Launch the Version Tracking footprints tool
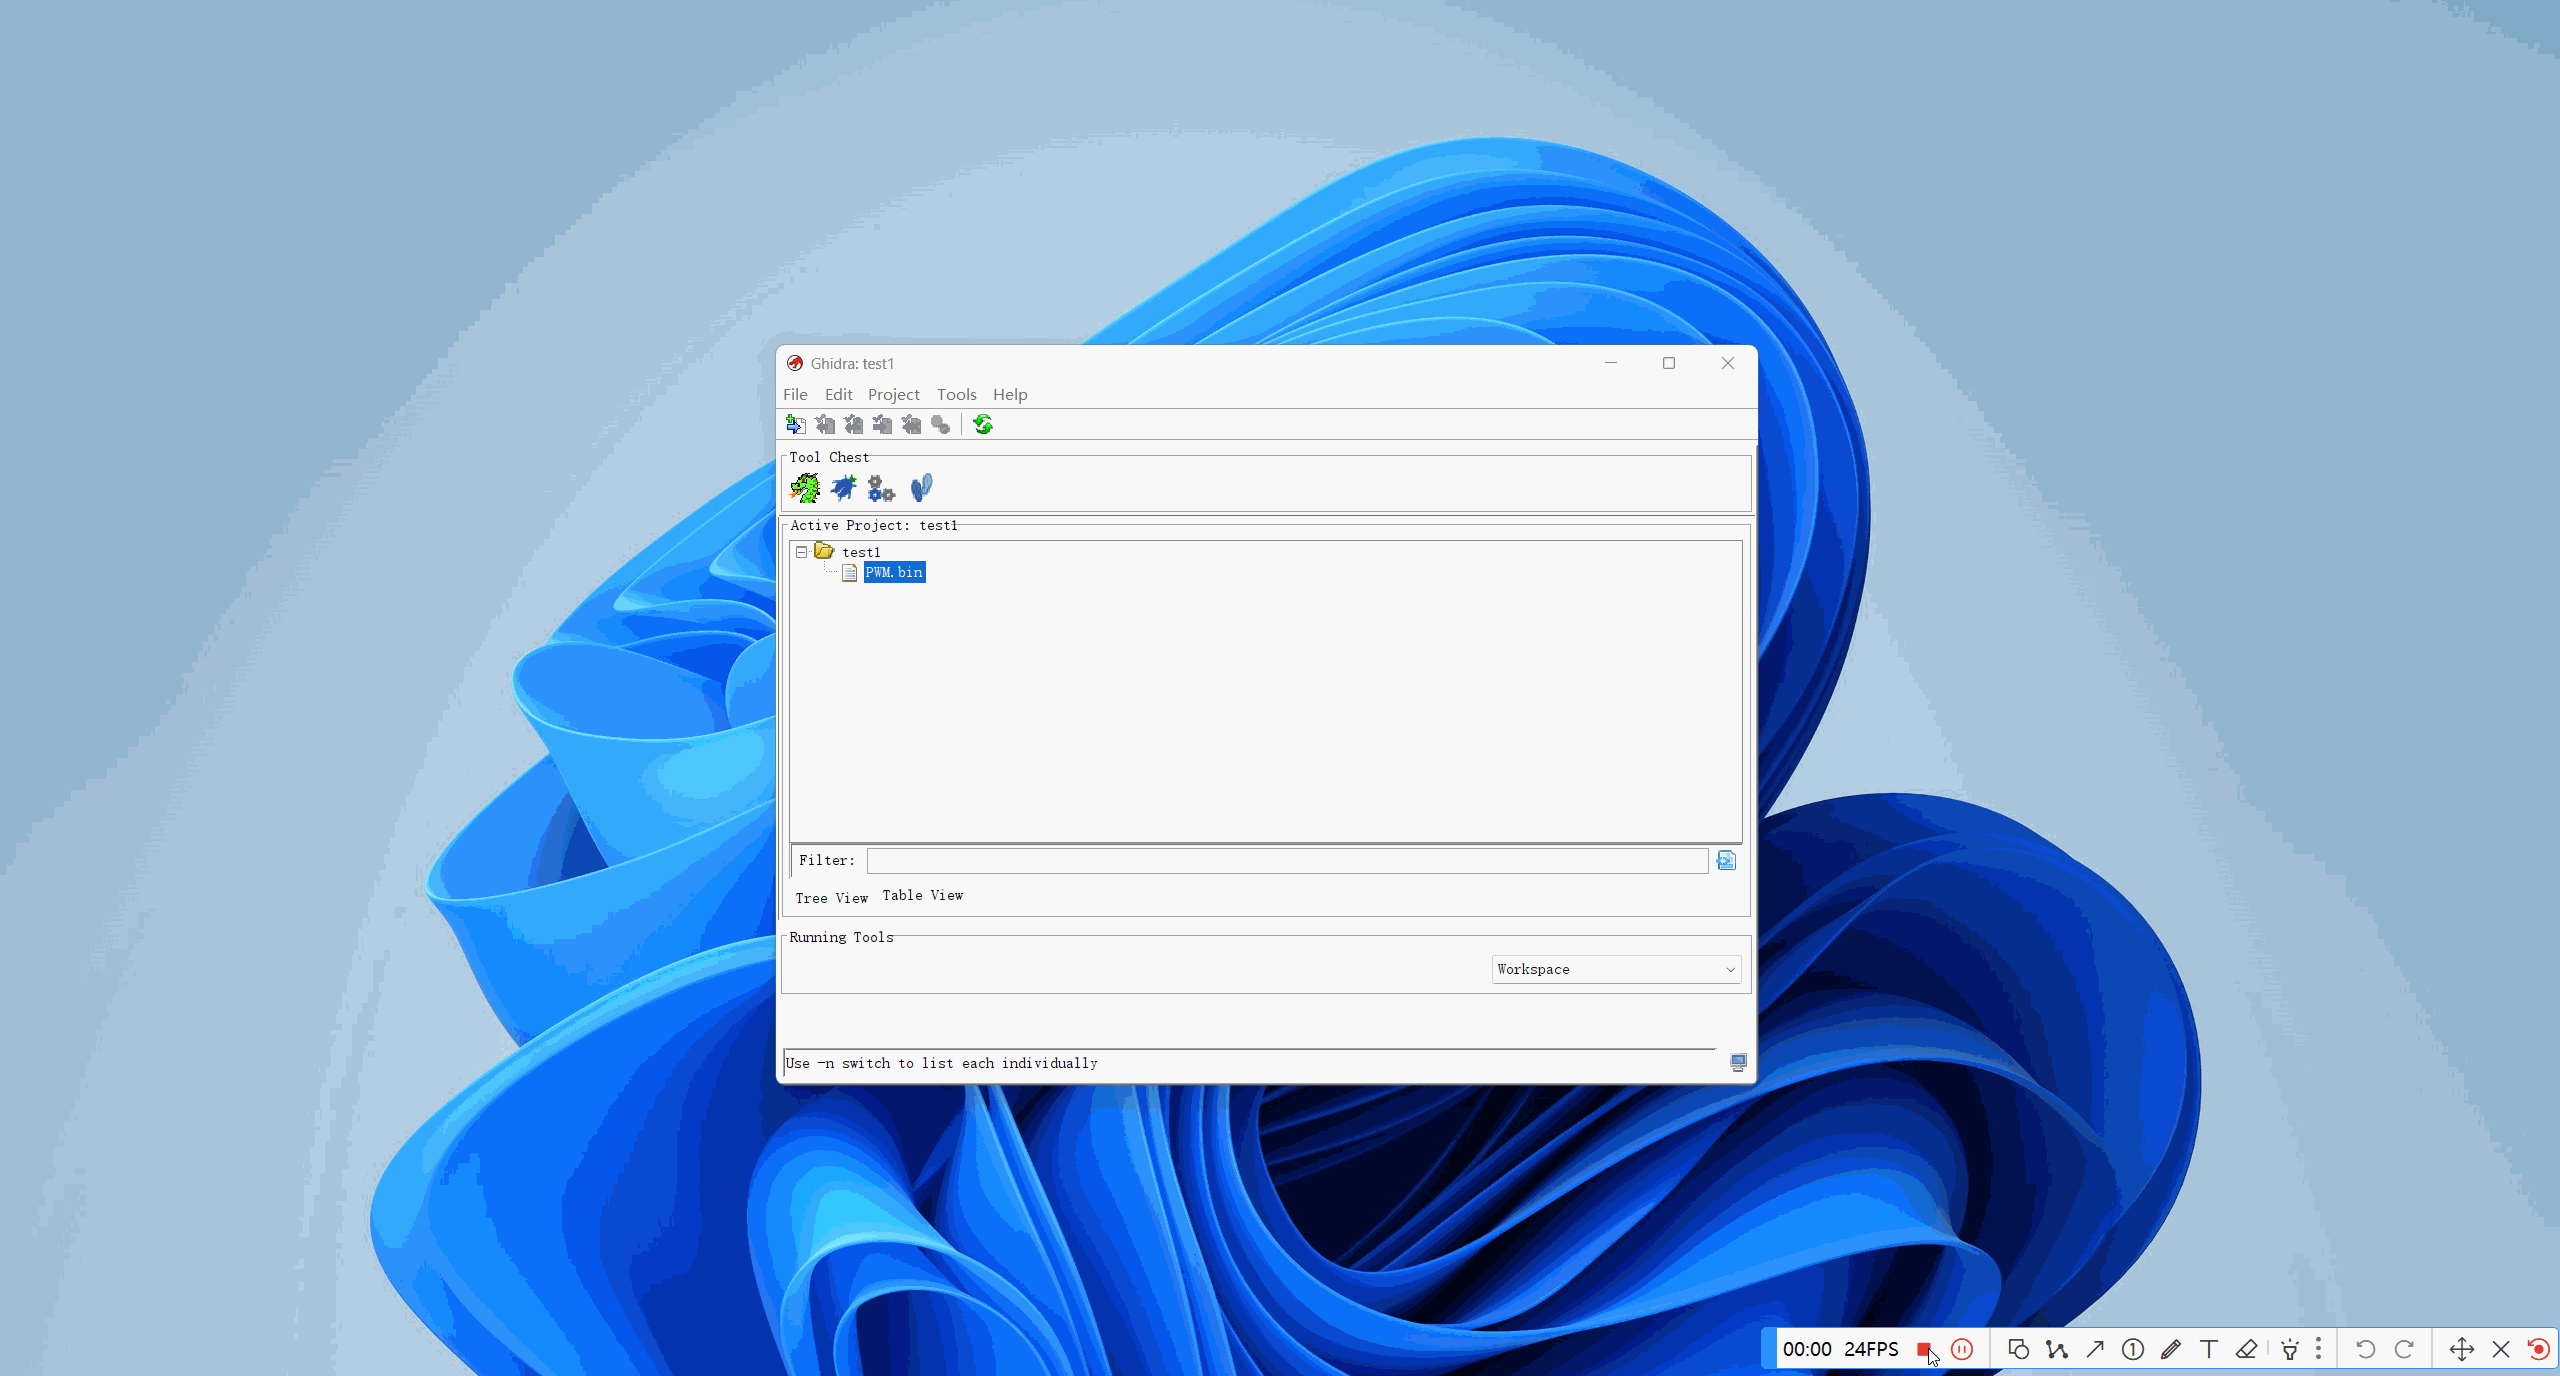The height and width of the screenshot is (1376, 2560). 921,488
